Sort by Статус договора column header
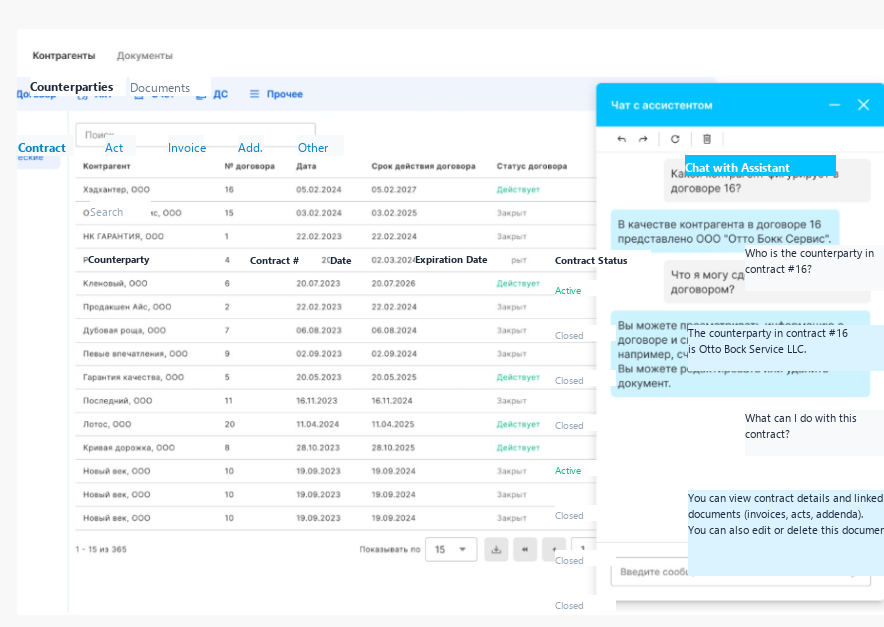 tap(532, 166)
